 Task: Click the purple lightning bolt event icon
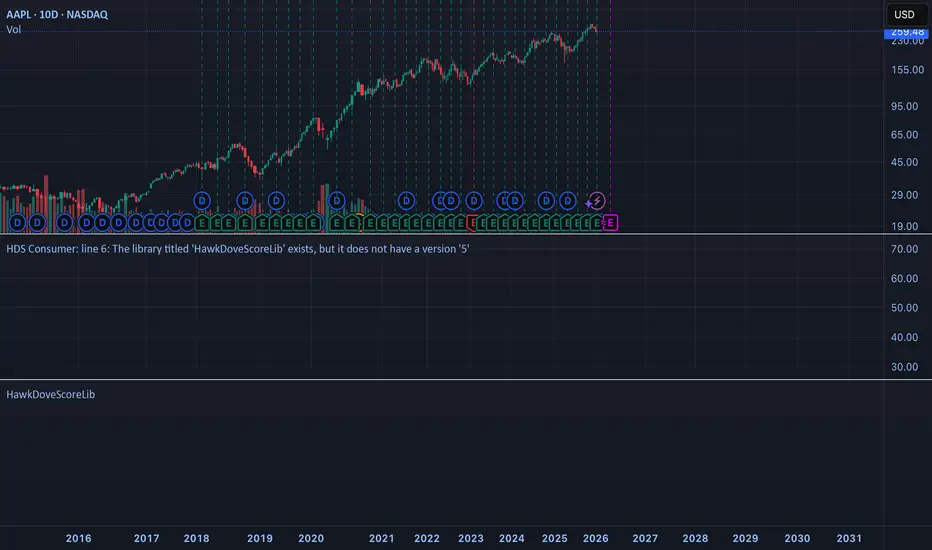pos(597,201)
